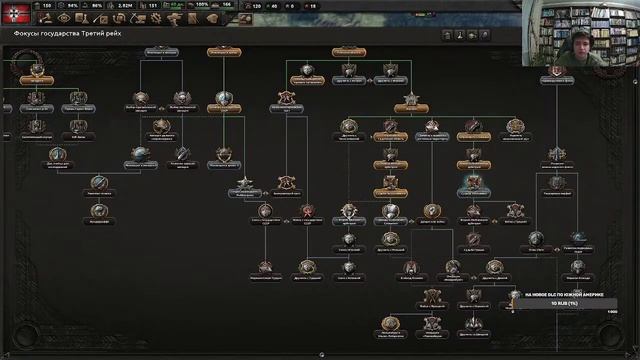Viewport: 640px width, 360px height.
Task: Open the Intelligence agency eye icon
Action: [x=64, y=18]
